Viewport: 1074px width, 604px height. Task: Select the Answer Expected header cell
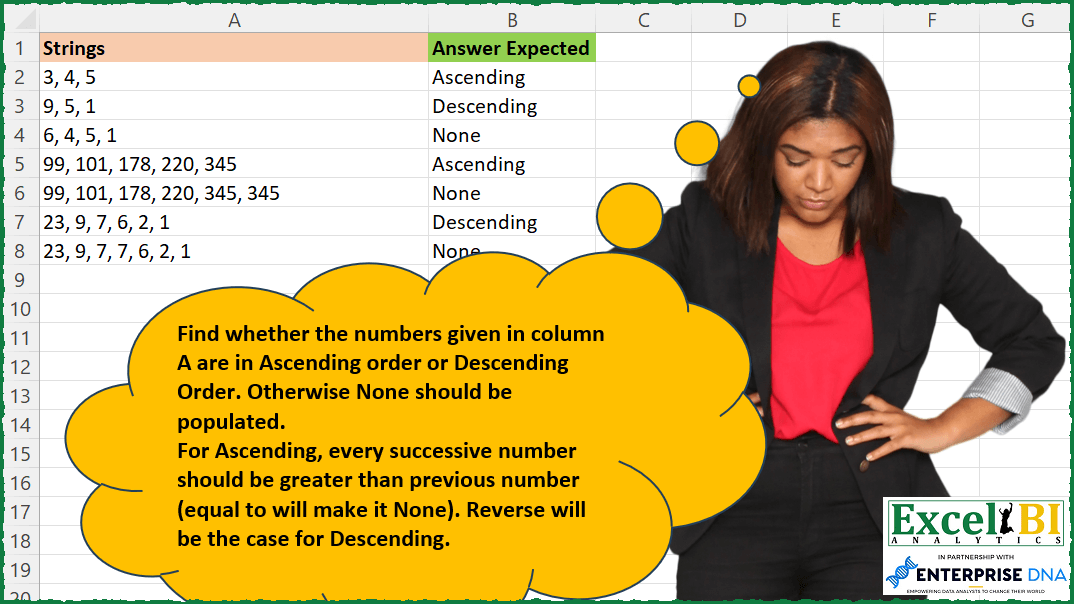pos(512,48)
